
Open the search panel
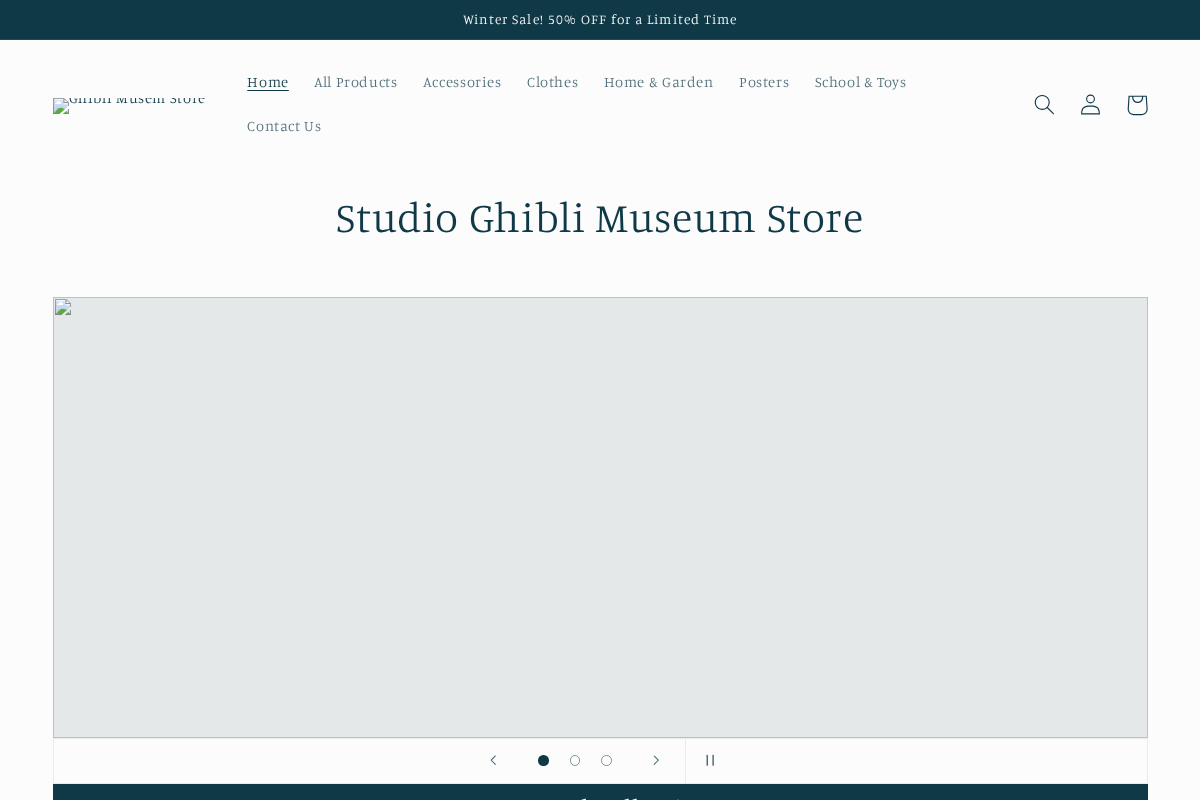click(1044, 104)
